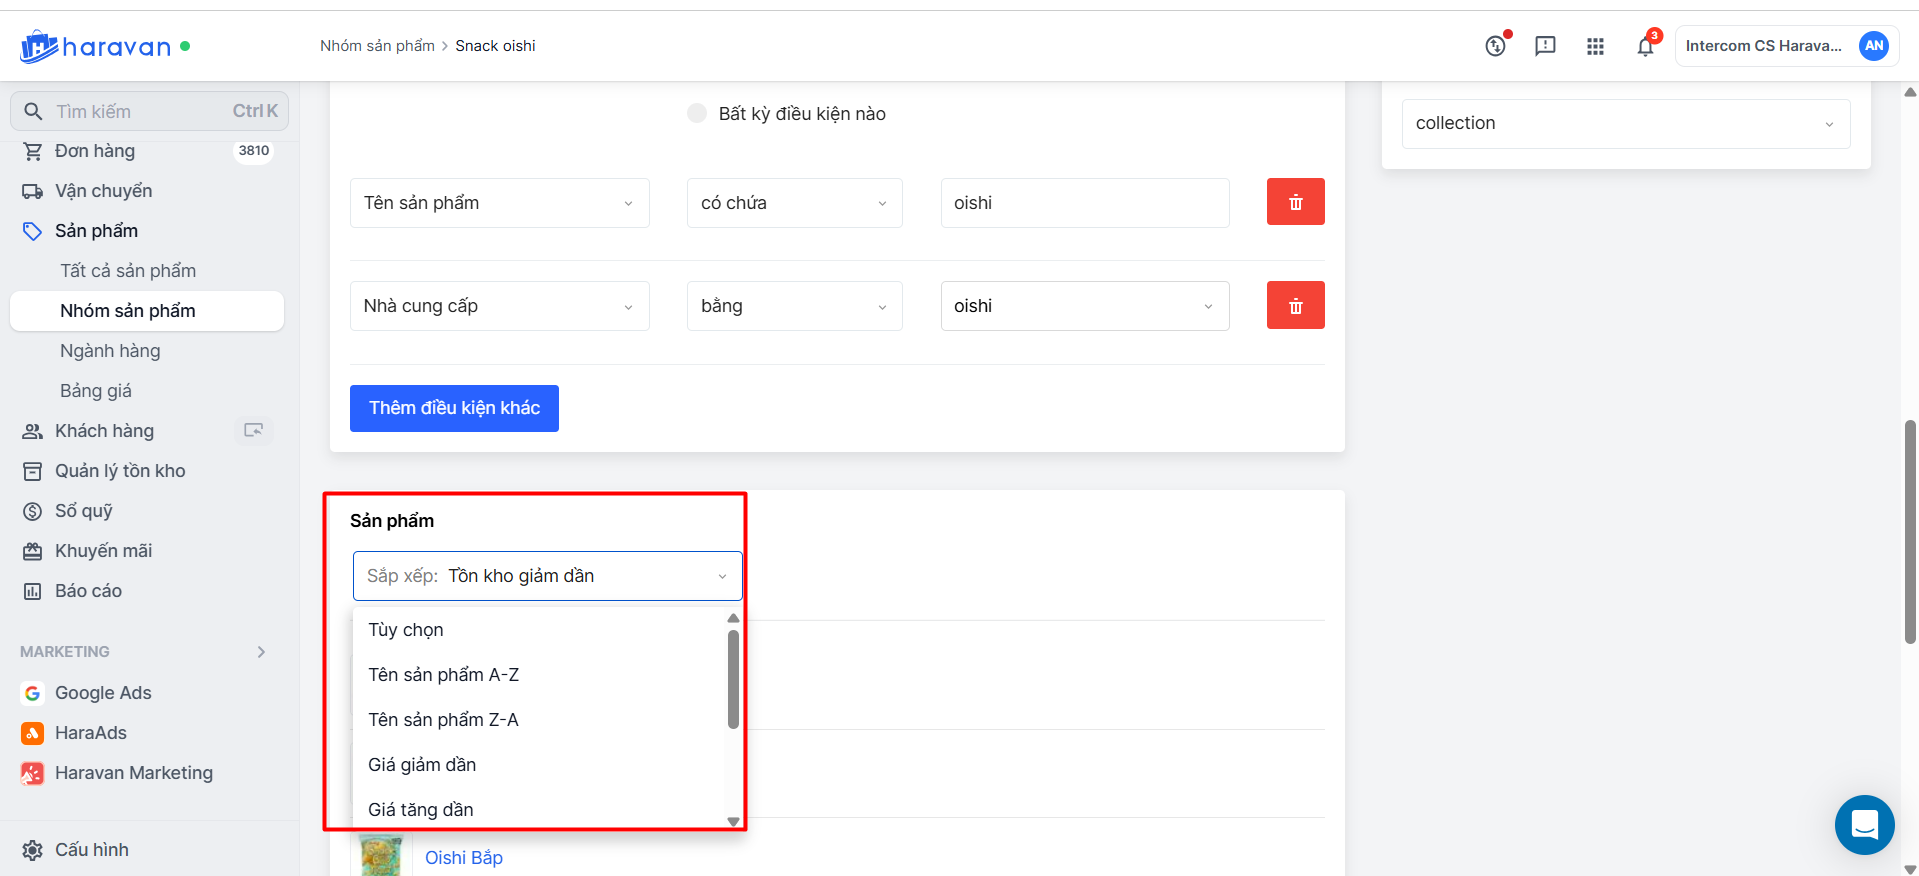This screenshot has width=1919, height=876.
Task: Click the Khách hàng screen shortcut icon
Action: [254, 430]
